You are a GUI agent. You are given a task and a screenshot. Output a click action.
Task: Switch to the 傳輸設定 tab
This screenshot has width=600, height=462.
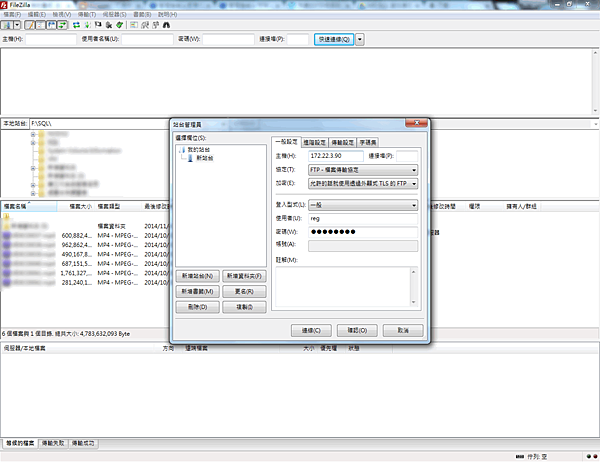coord(343,143)
